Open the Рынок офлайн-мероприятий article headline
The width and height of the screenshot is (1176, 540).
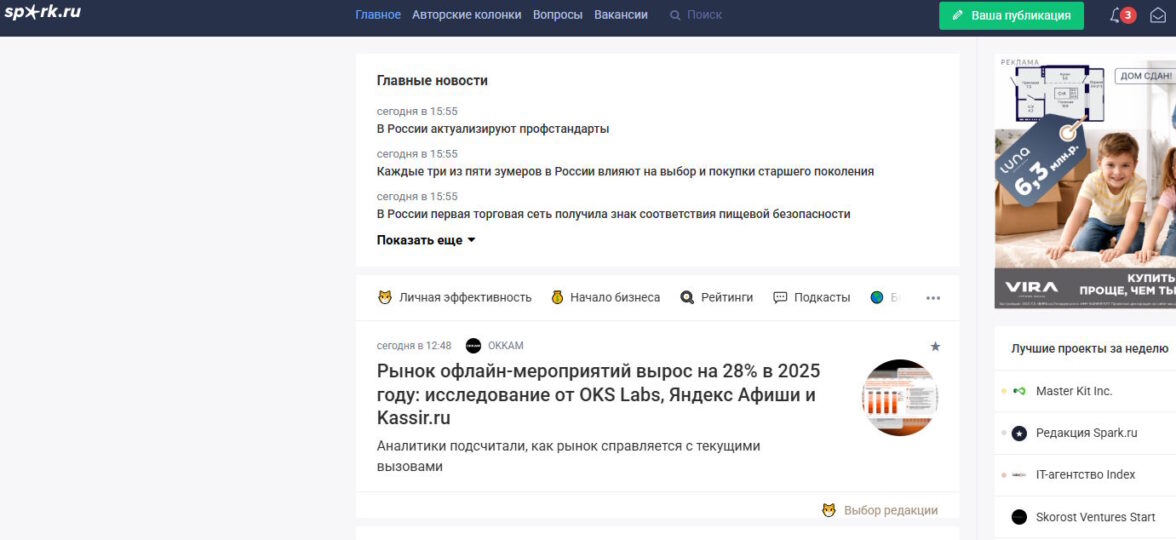tap(598, 394)
